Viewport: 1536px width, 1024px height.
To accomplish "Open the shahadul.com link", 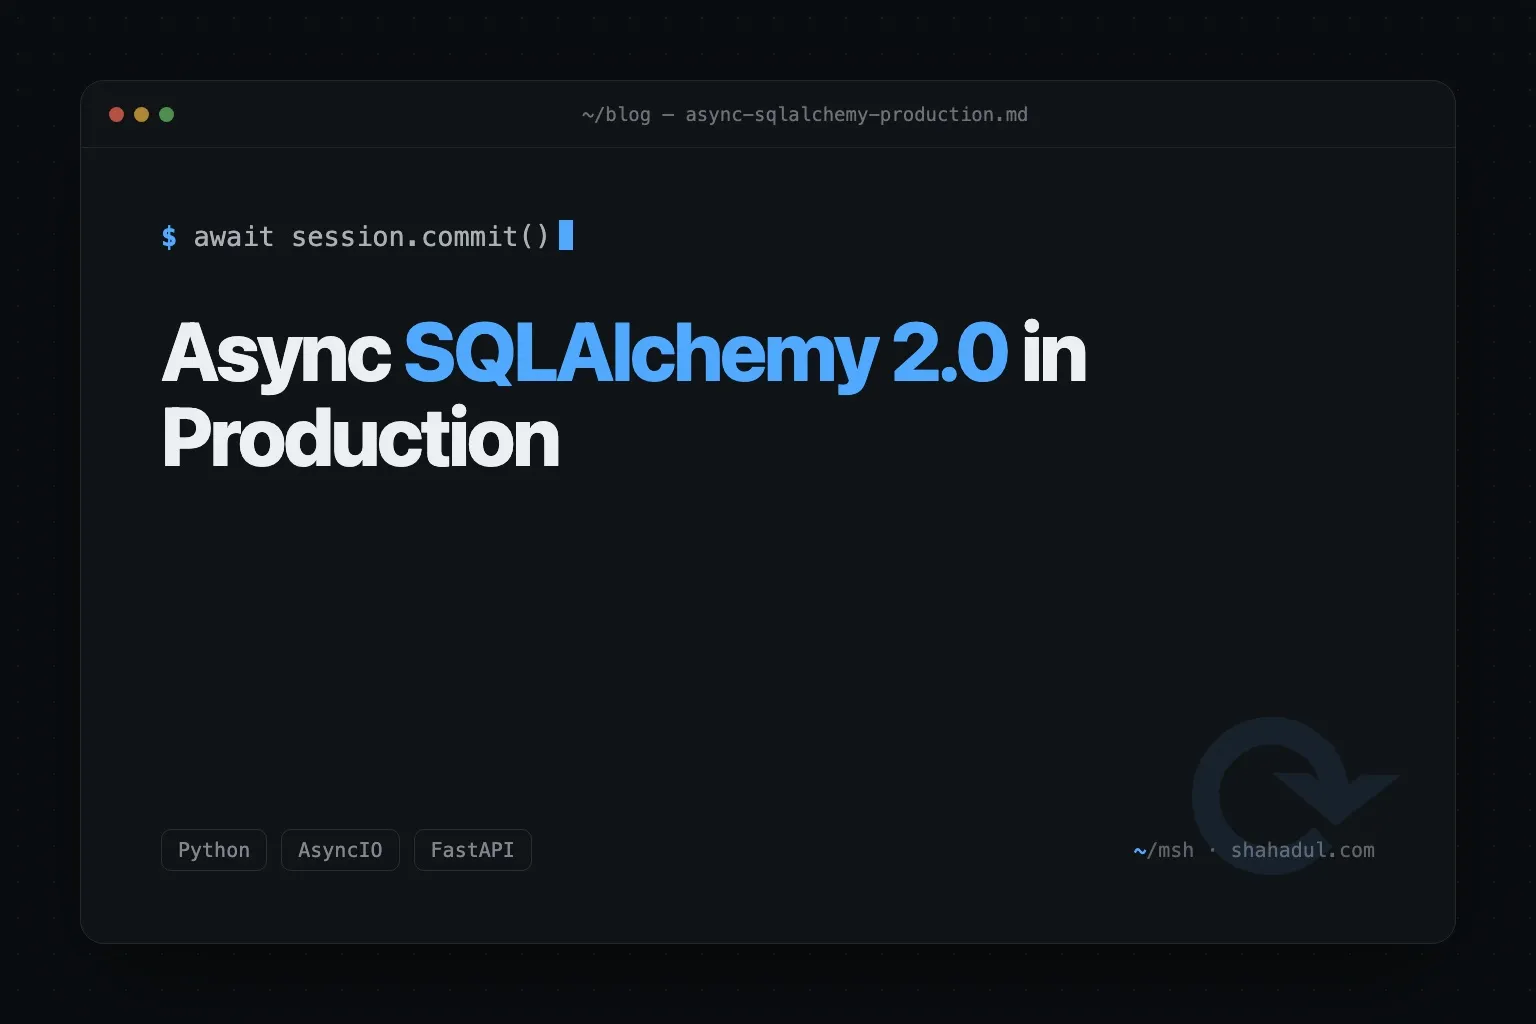I will [x=1302, y=850].
